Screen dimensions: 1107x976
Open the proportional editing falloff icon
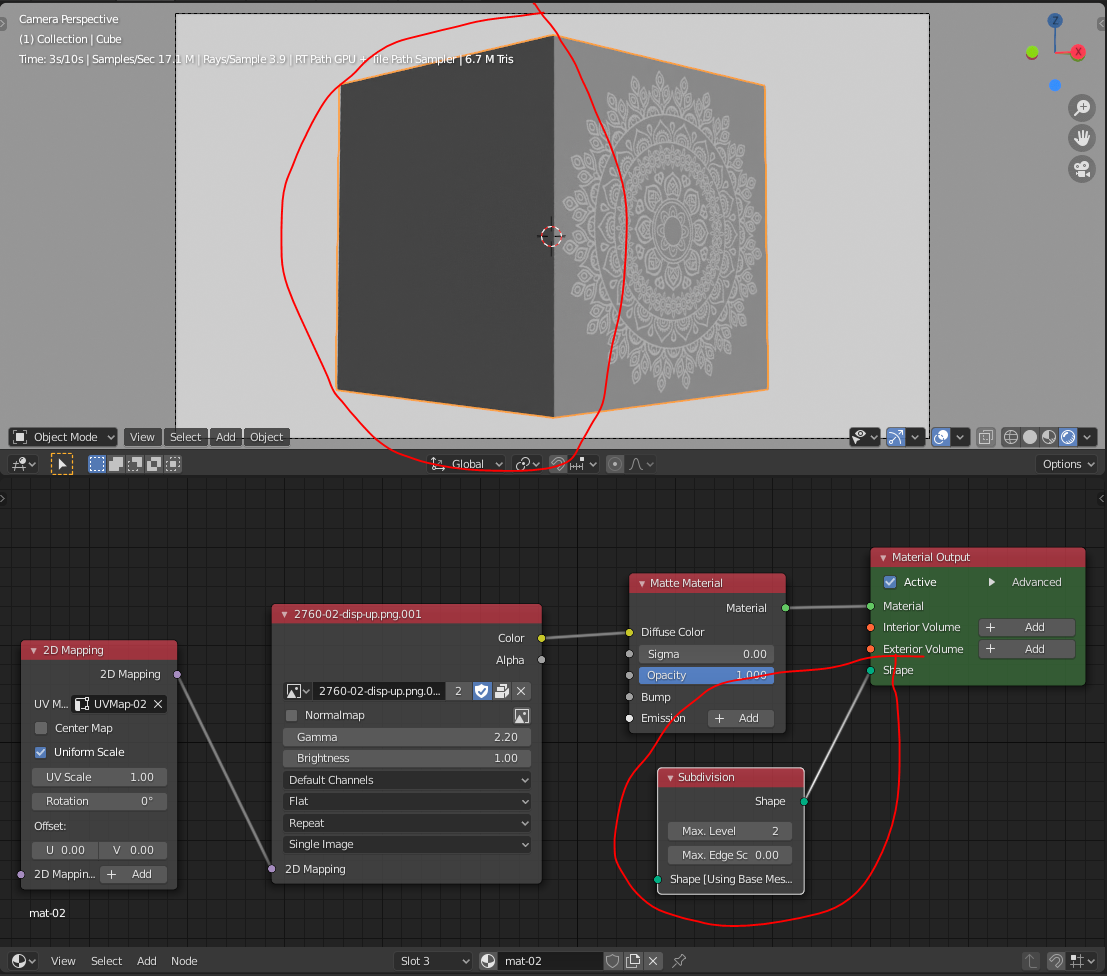click(x=638, y=463)
